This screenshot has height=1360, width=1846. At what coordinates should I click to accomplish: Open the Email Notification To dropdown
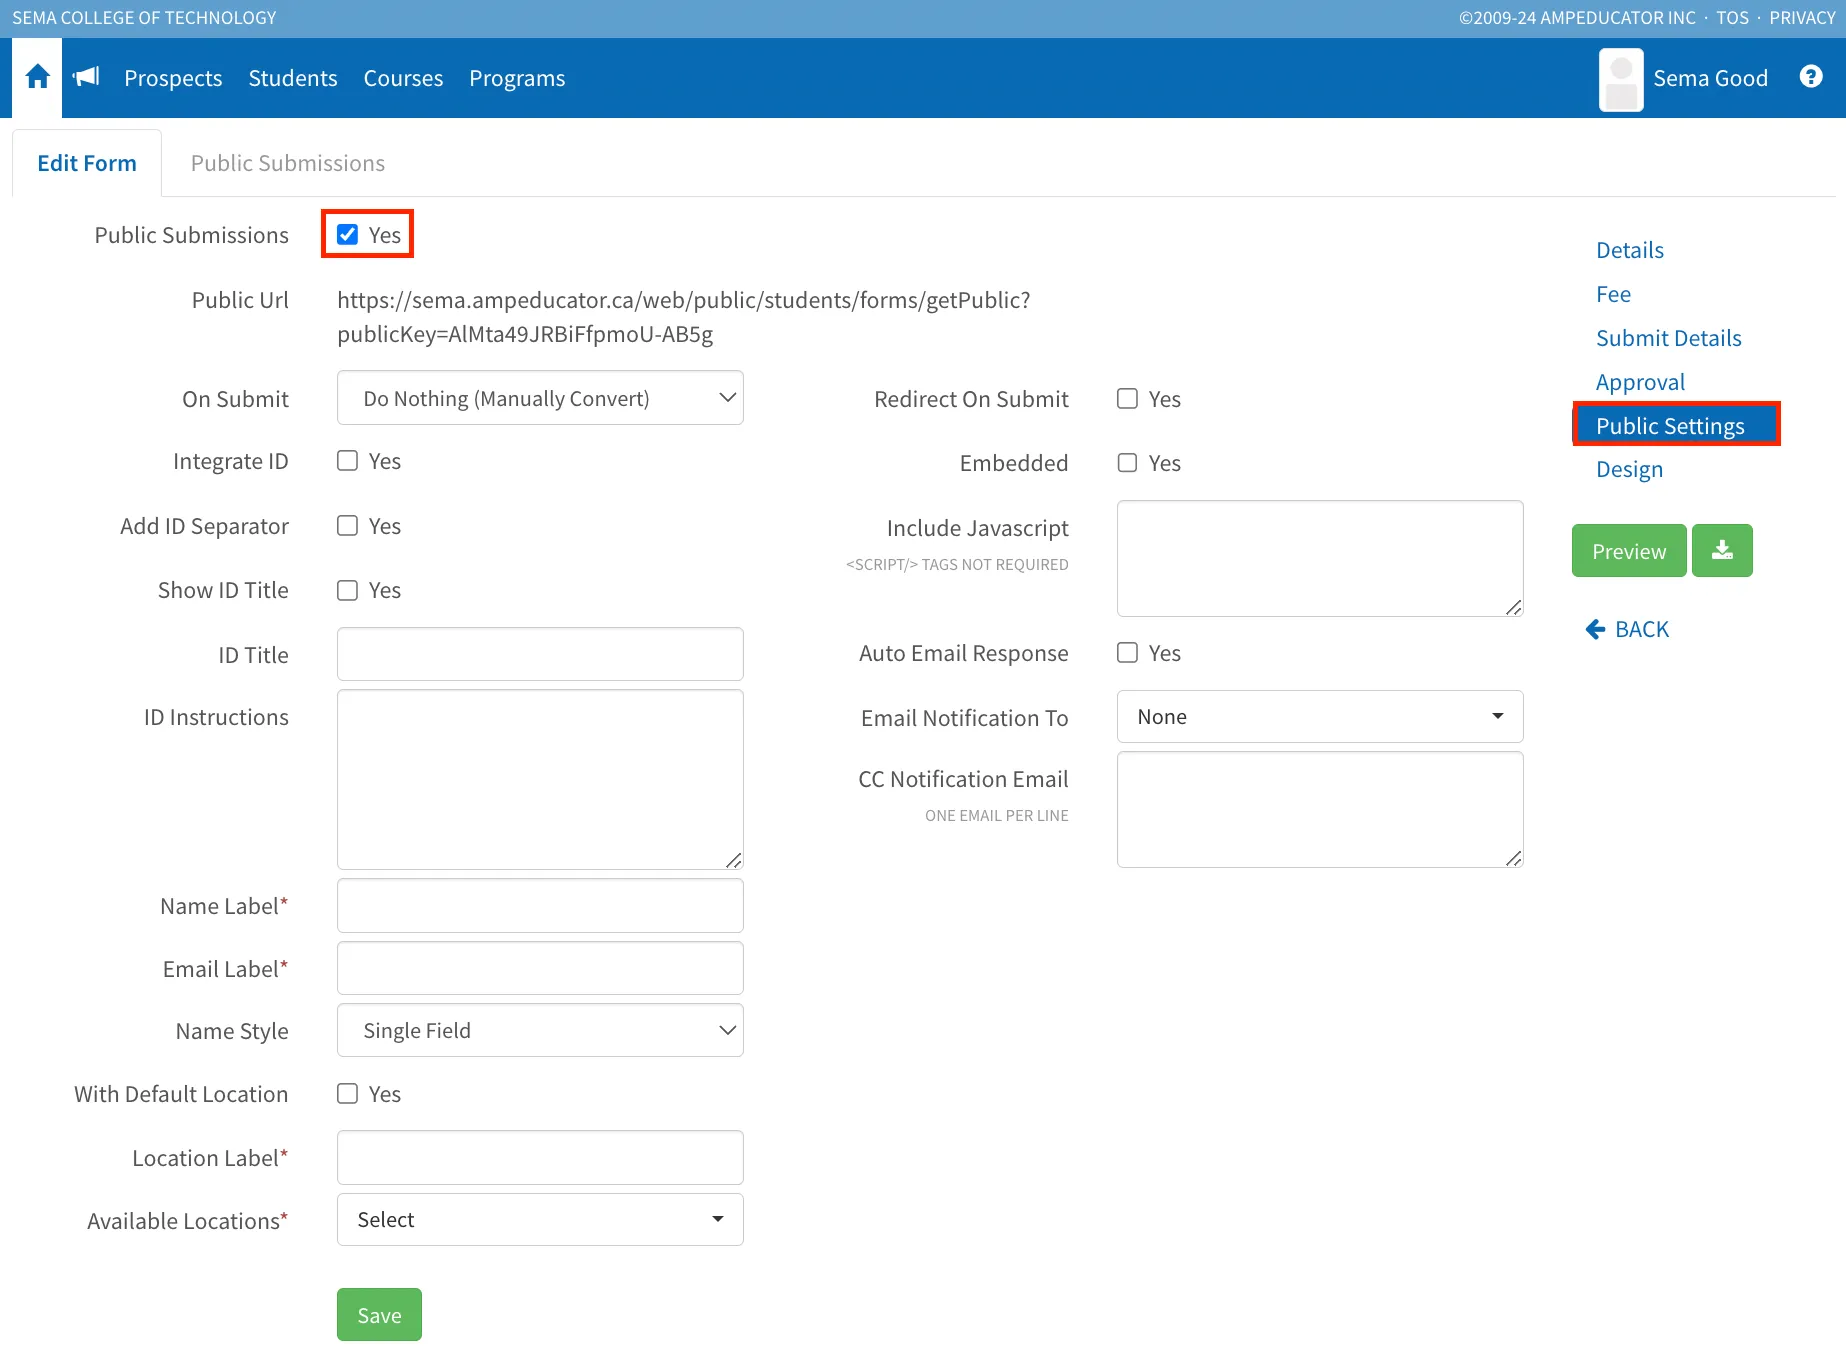(x=1320, y=717)
